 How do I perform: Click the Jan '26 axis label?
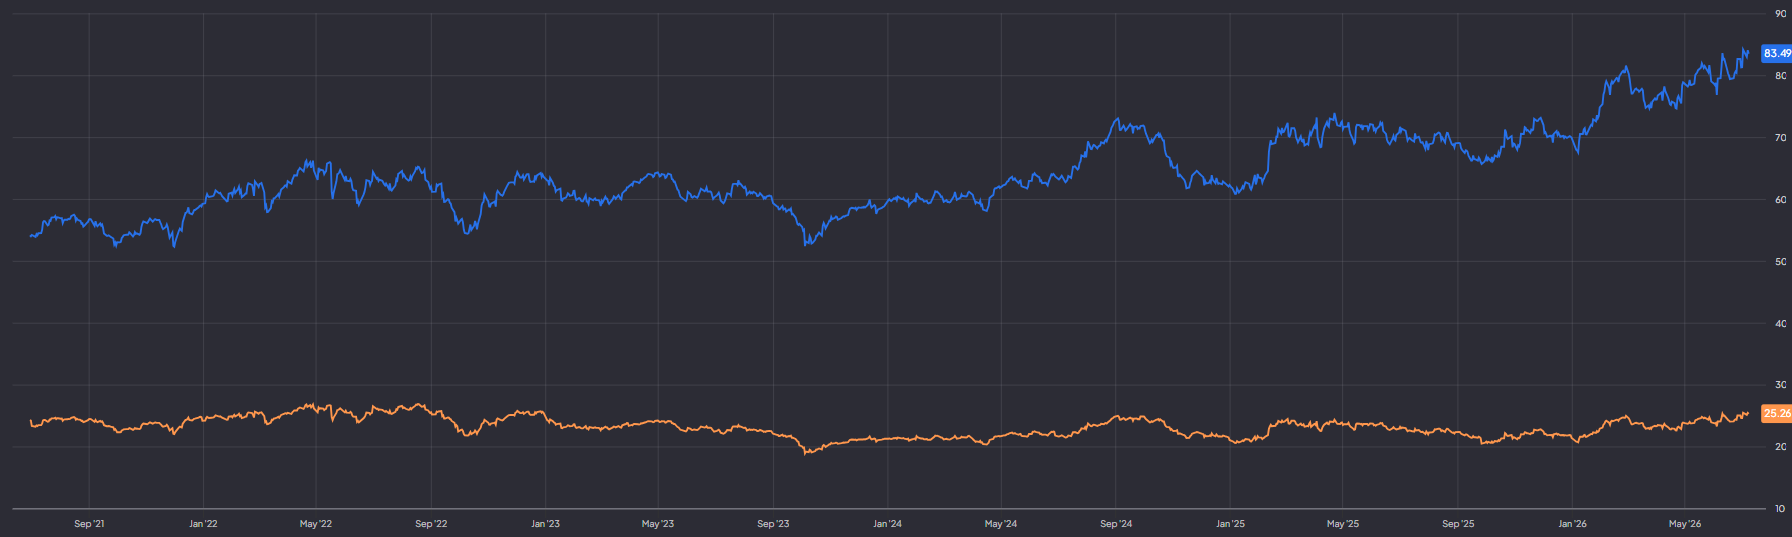pos(1572,524)
